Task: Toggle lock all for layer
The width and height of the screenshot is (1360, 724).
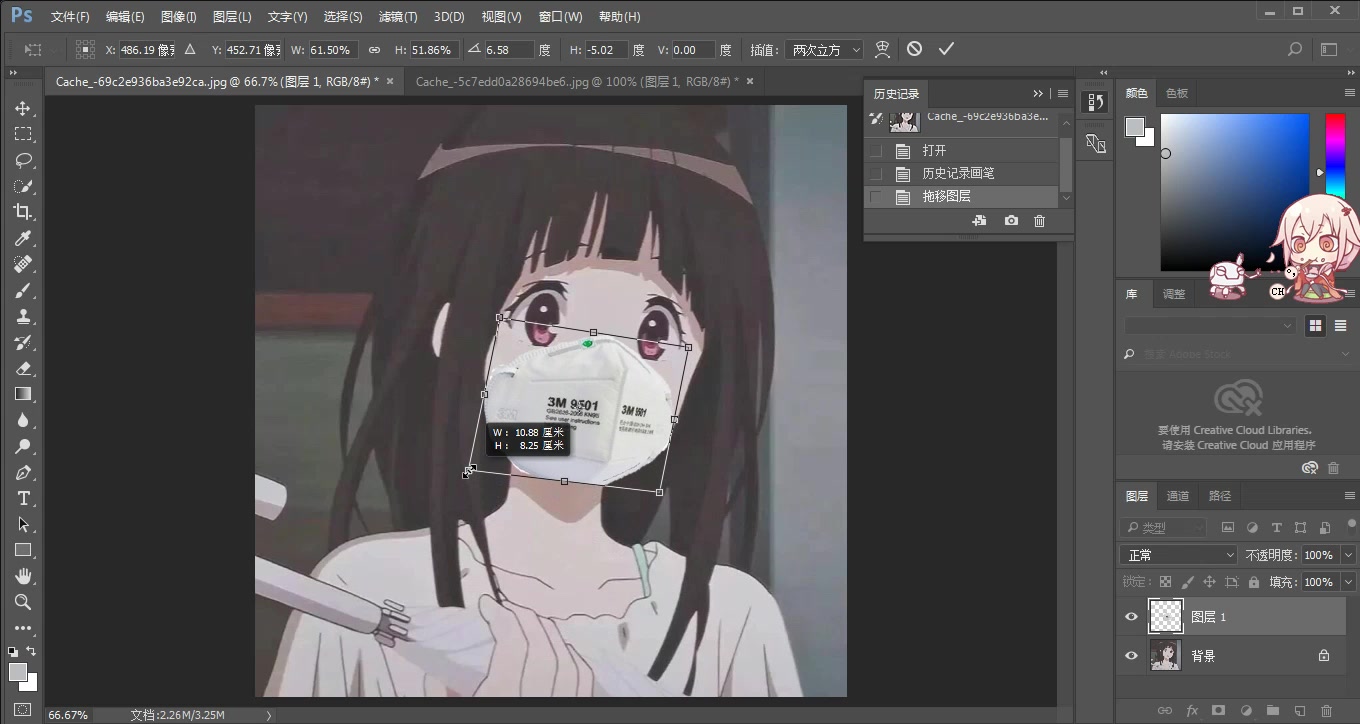Action: point(1253,581)
